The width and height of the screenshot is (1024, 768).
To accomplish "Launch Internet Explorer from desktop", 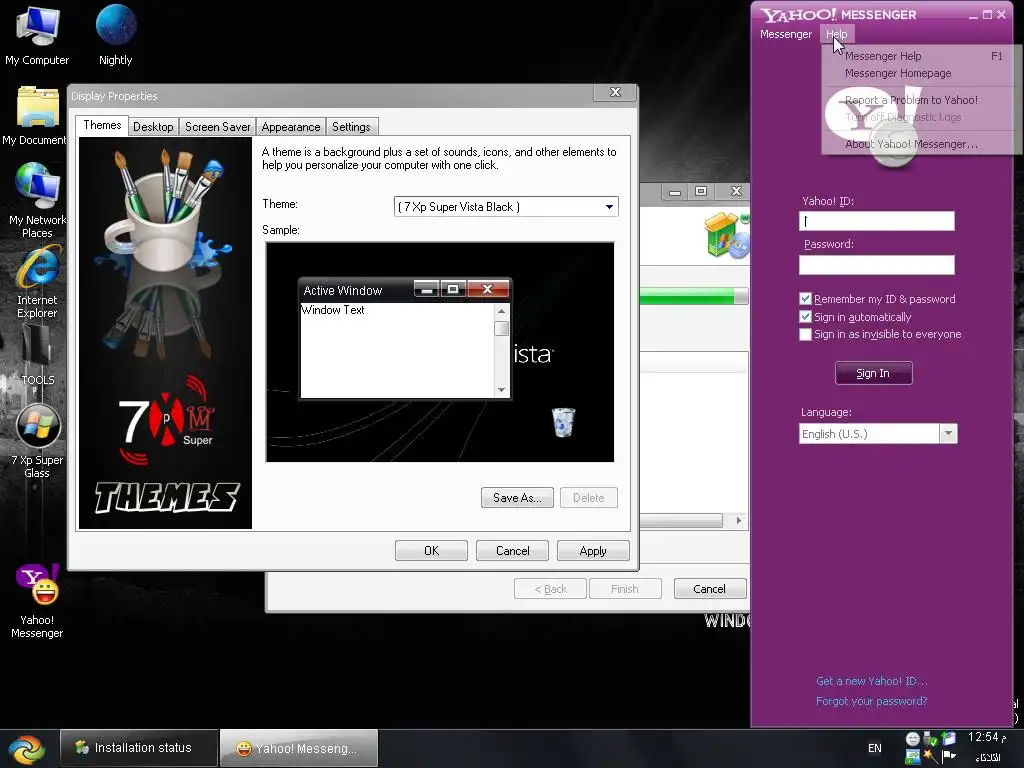I will pos(37,282).
